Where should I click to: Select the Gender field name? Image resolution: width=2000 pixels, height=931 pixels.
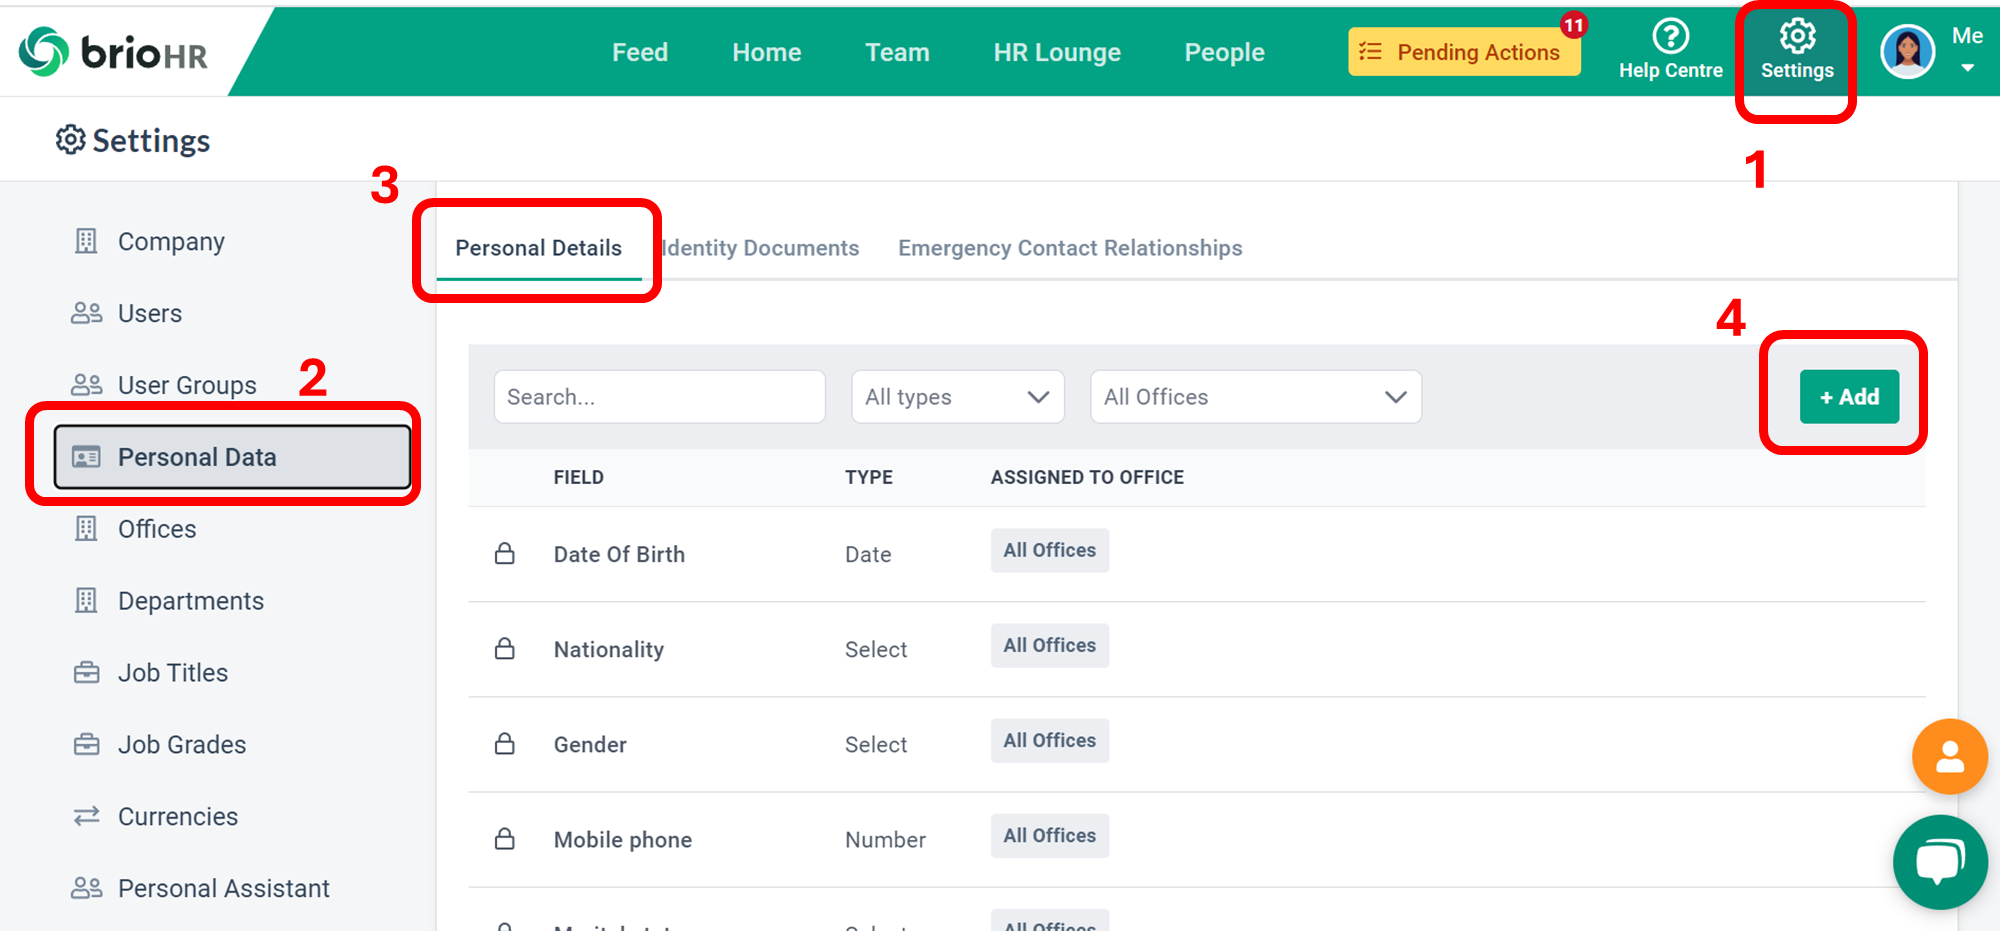(590, 745)
